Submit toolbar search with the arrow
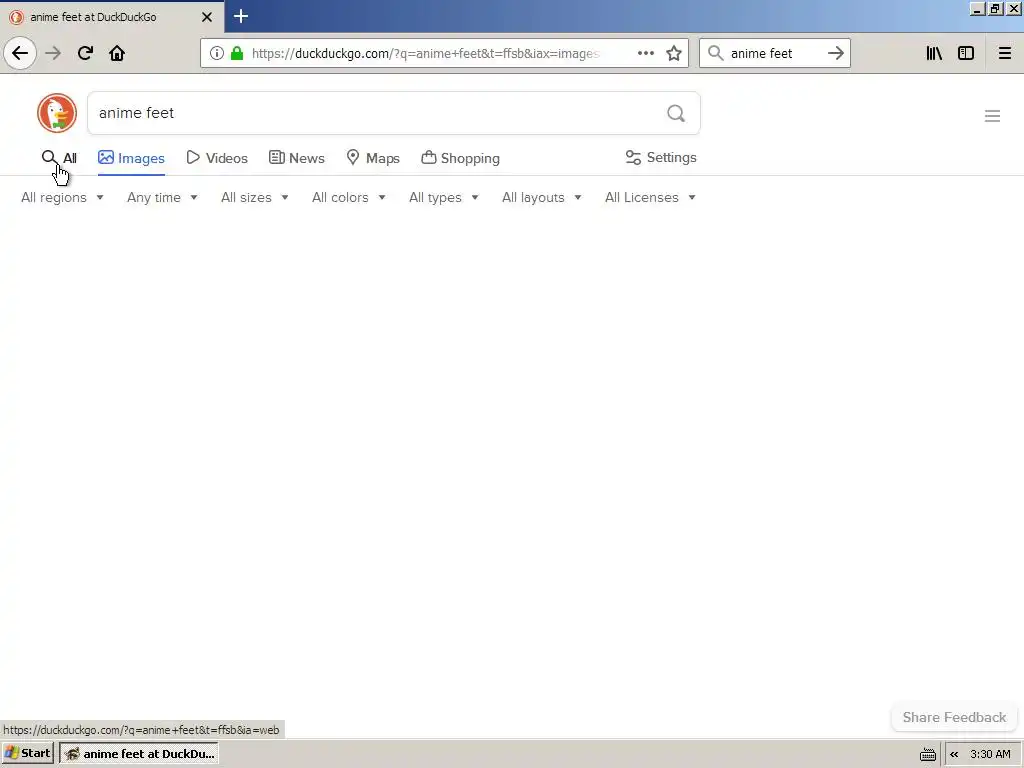This screenshot has width=1024, height=768. click(835, 53)
